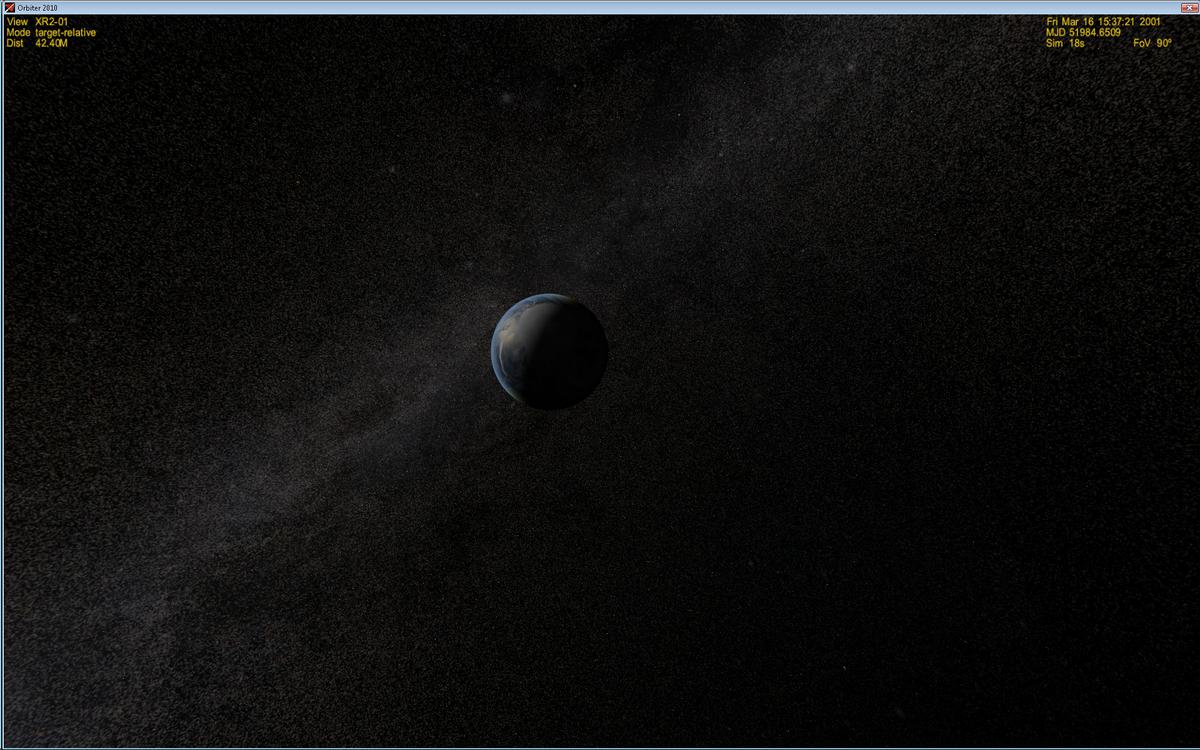Click the "Orbiter 2010" window title text
1200x750 pixels.
click(x=37, y=7)
